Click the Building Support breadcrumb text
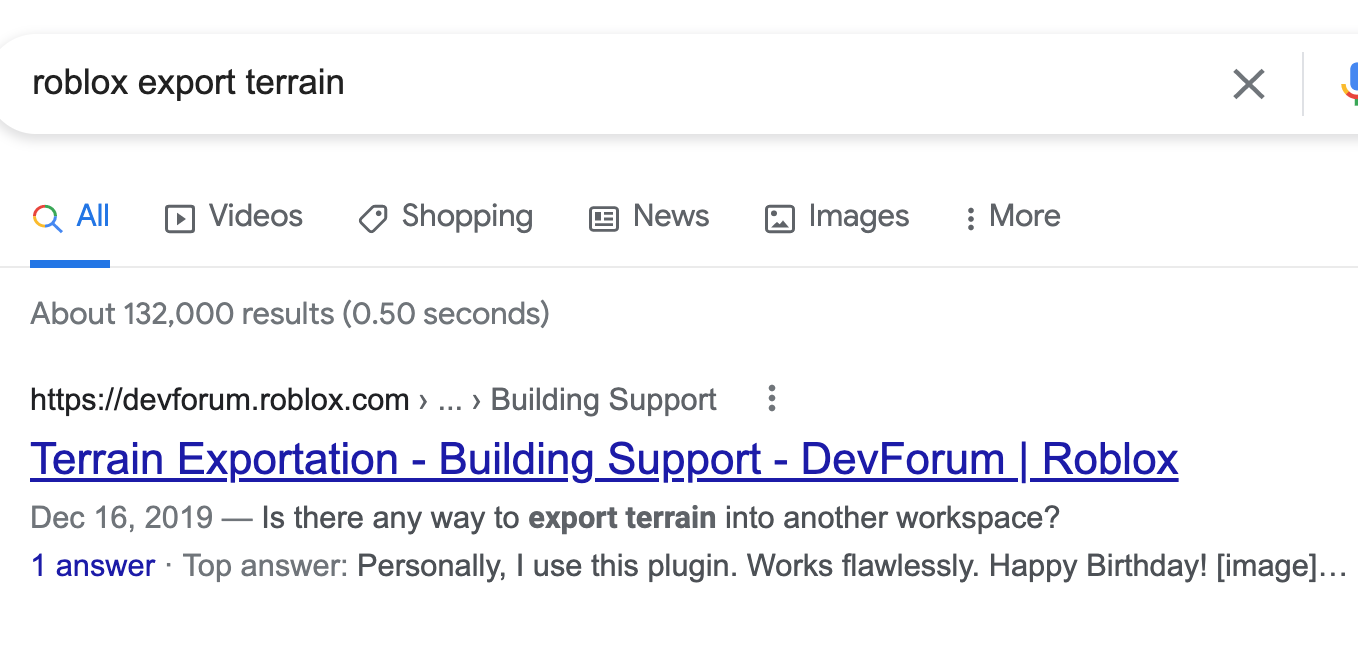Image resolution: width=1358 pixels, height=650 pixels. point(604,400)
